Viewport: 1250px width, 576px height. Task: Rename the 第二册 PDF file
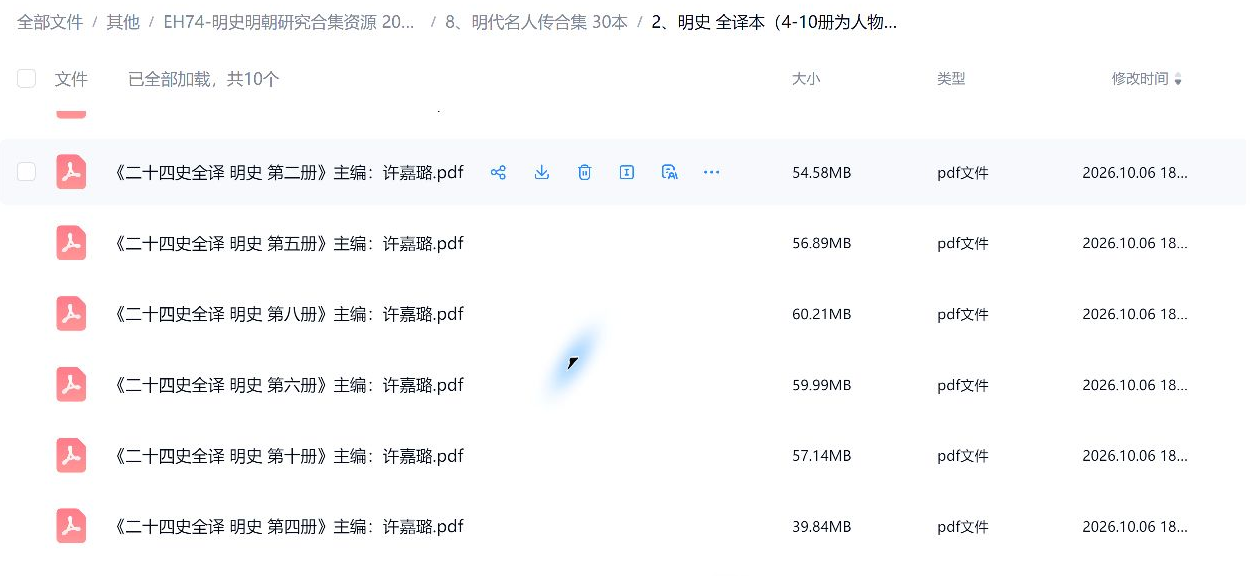[627, 172]
